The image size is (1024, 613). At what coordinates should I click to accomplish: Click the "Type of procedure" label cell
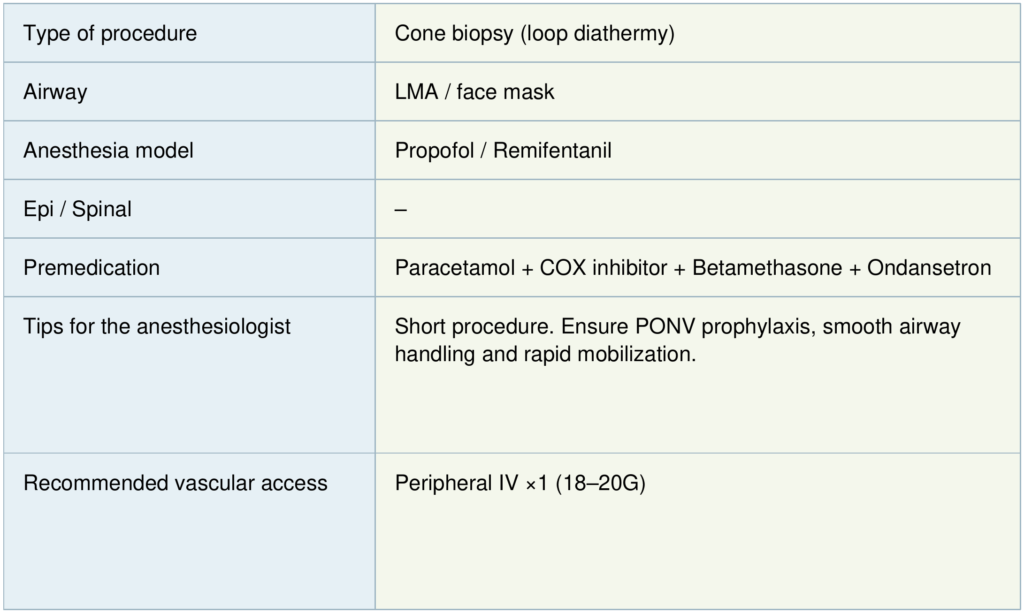click(110, 34)
